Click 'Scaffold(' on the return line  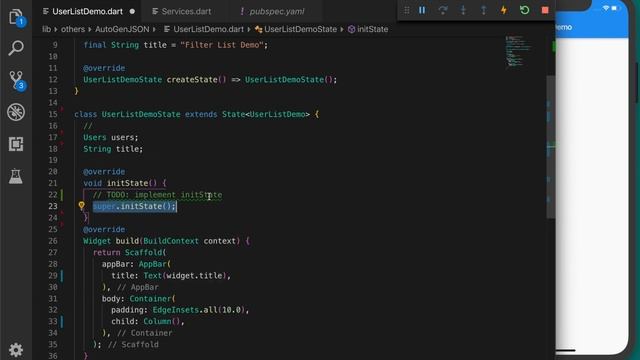coord(145,252)
